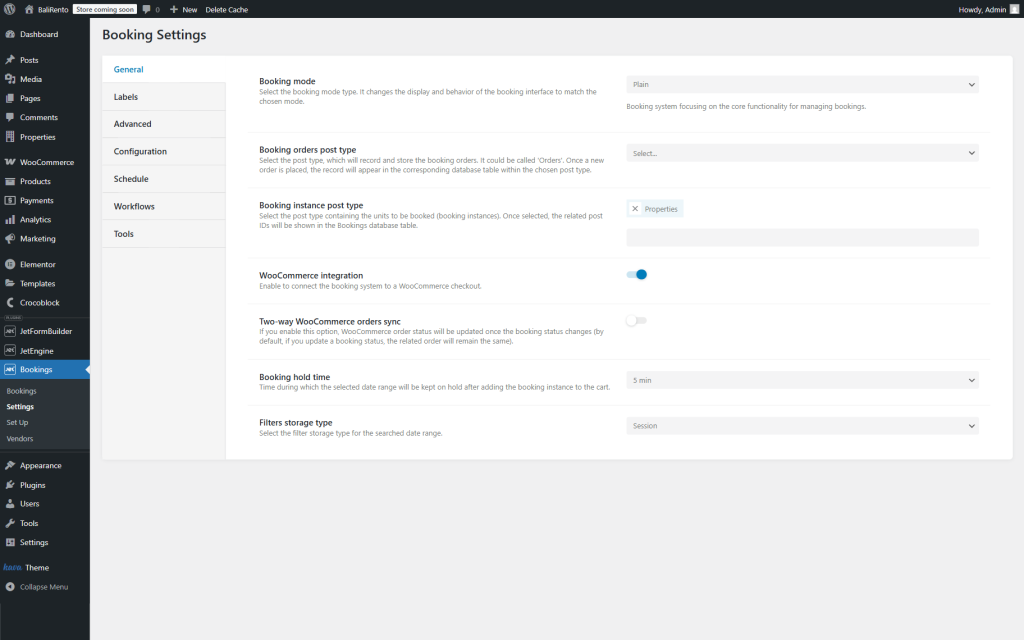Click the Media icon in sidebar
This screenshot has height=640, width=1024.
tap(10, 79)
